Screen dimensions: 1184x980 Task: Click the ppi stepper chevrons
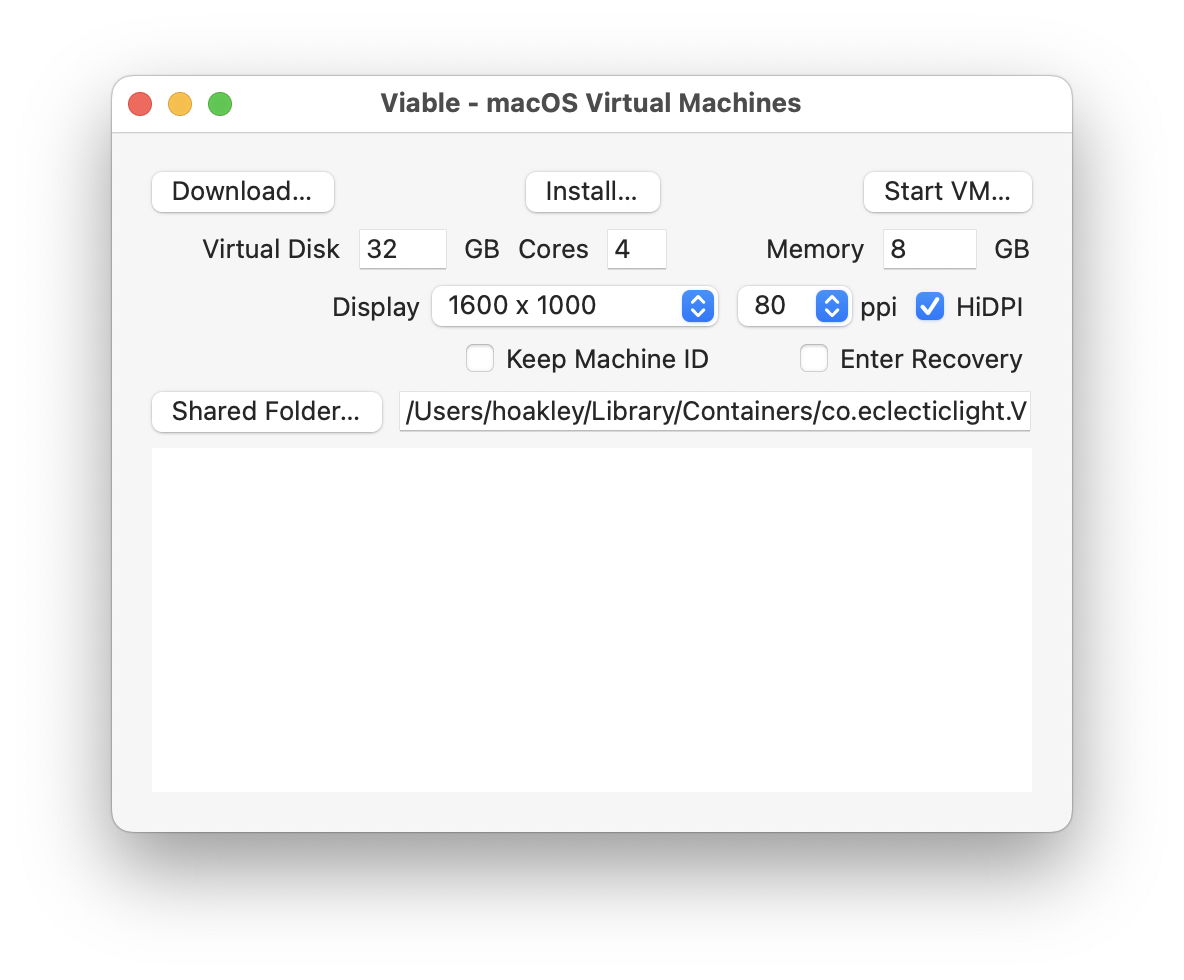[832, 306]
